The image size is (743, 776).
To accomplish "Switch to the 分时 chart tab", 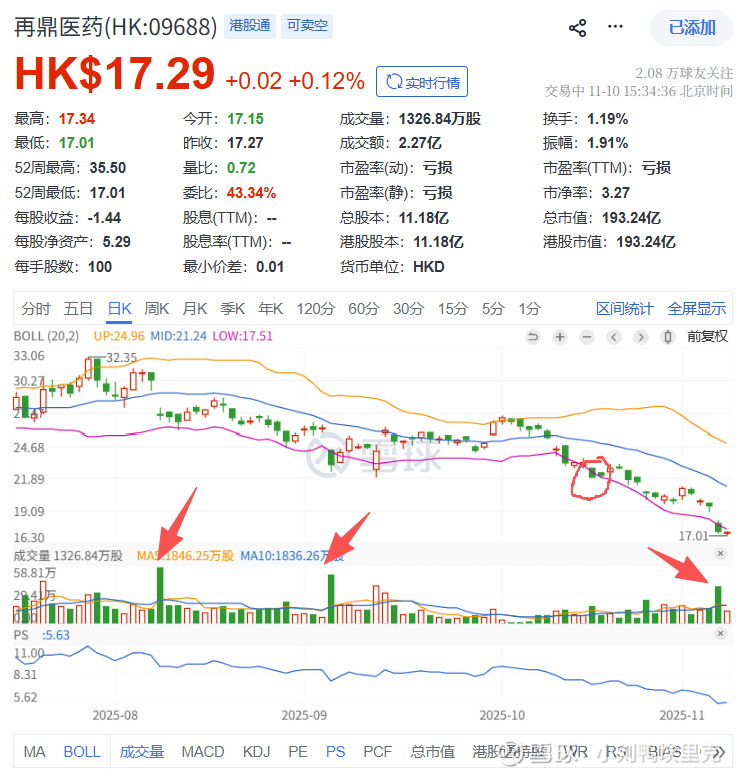I will tap(36, 309).
